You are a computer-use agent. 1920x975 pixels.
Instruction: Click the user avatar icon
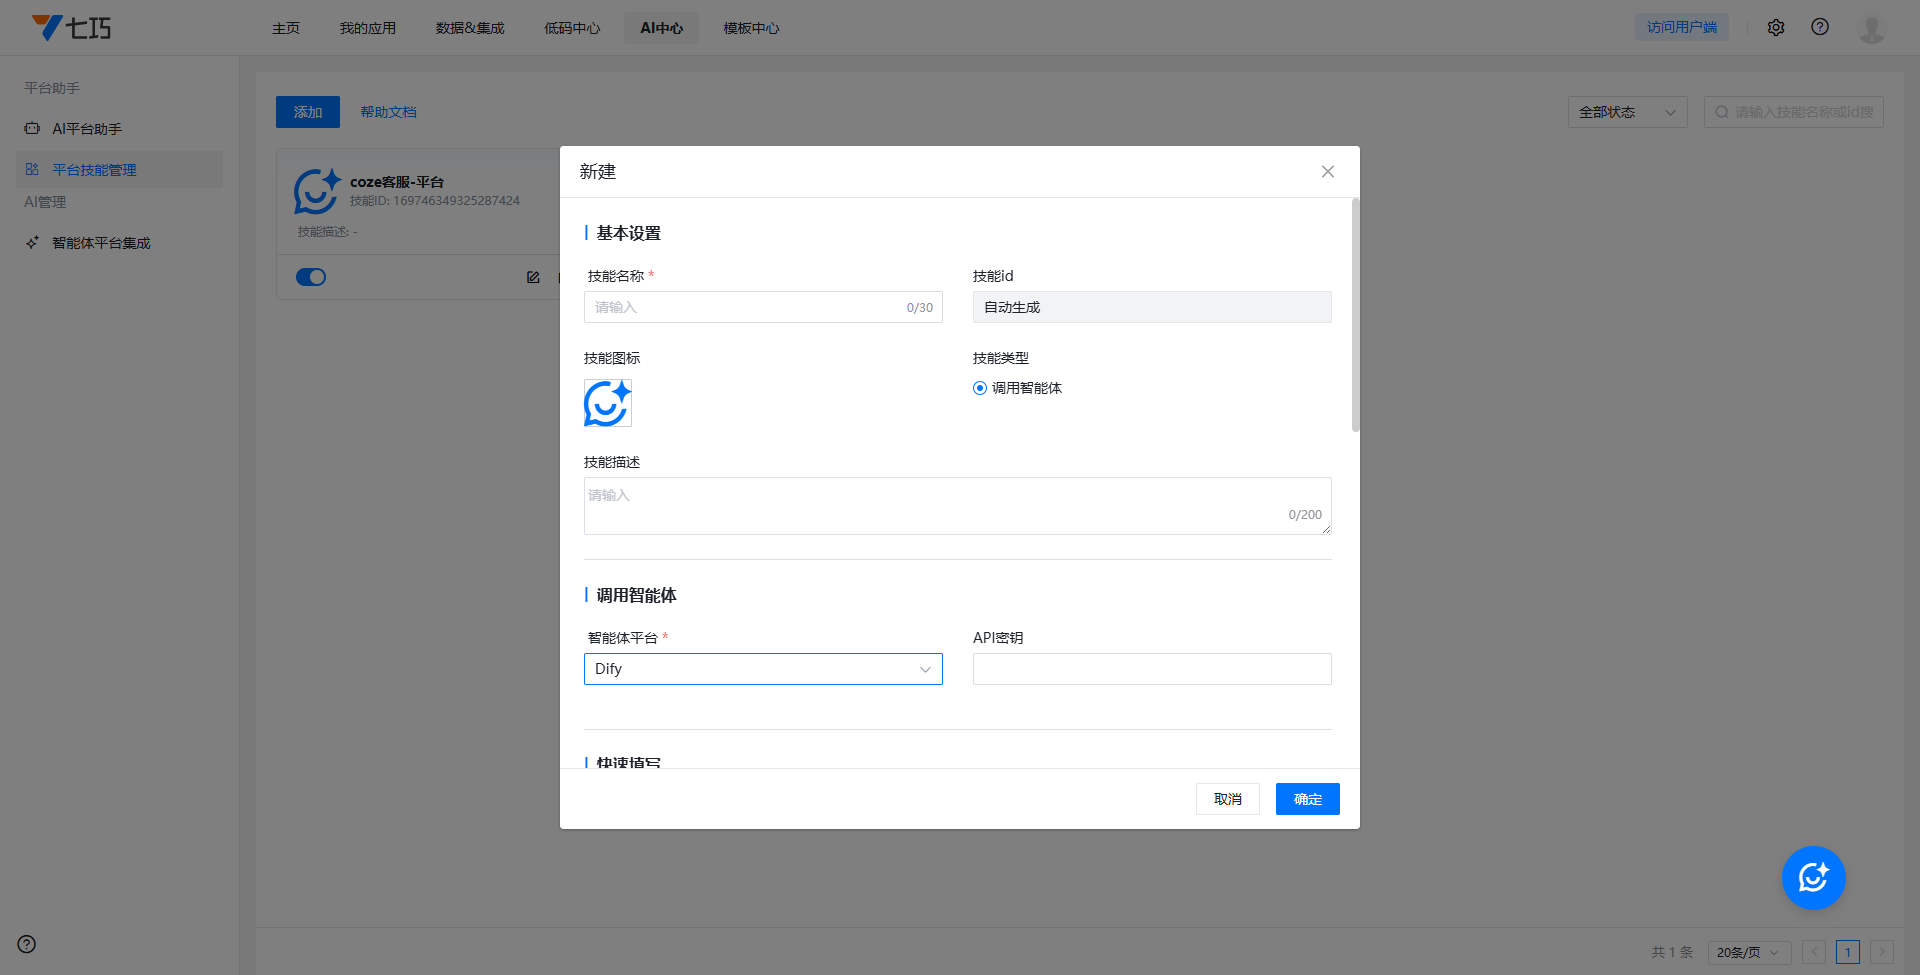pyautogui.click(x=1870, y=28)
